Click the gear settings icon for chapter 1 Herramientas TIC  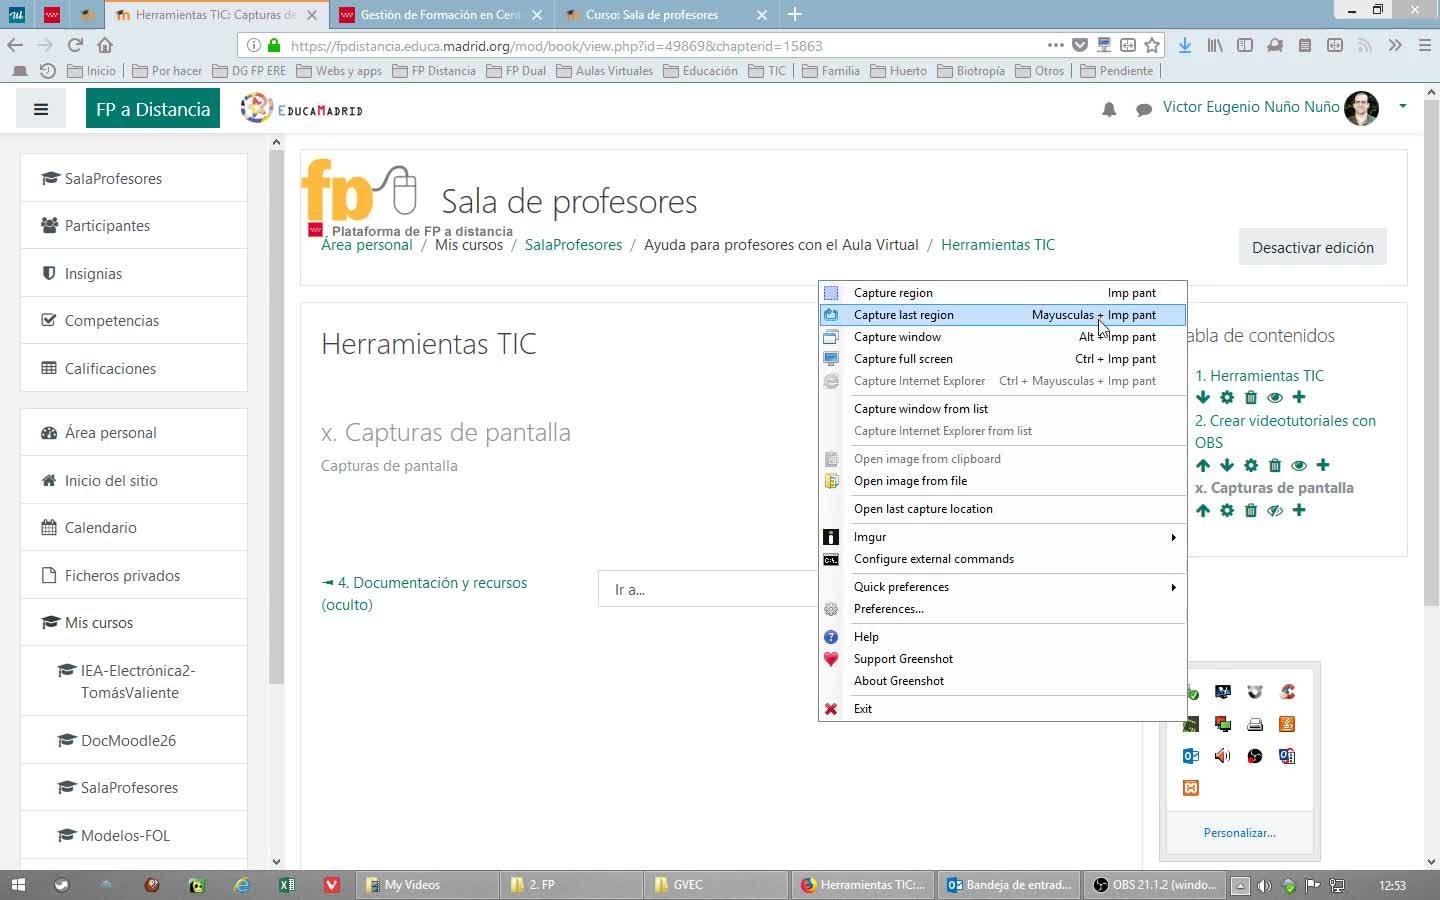pos(1227,397)
